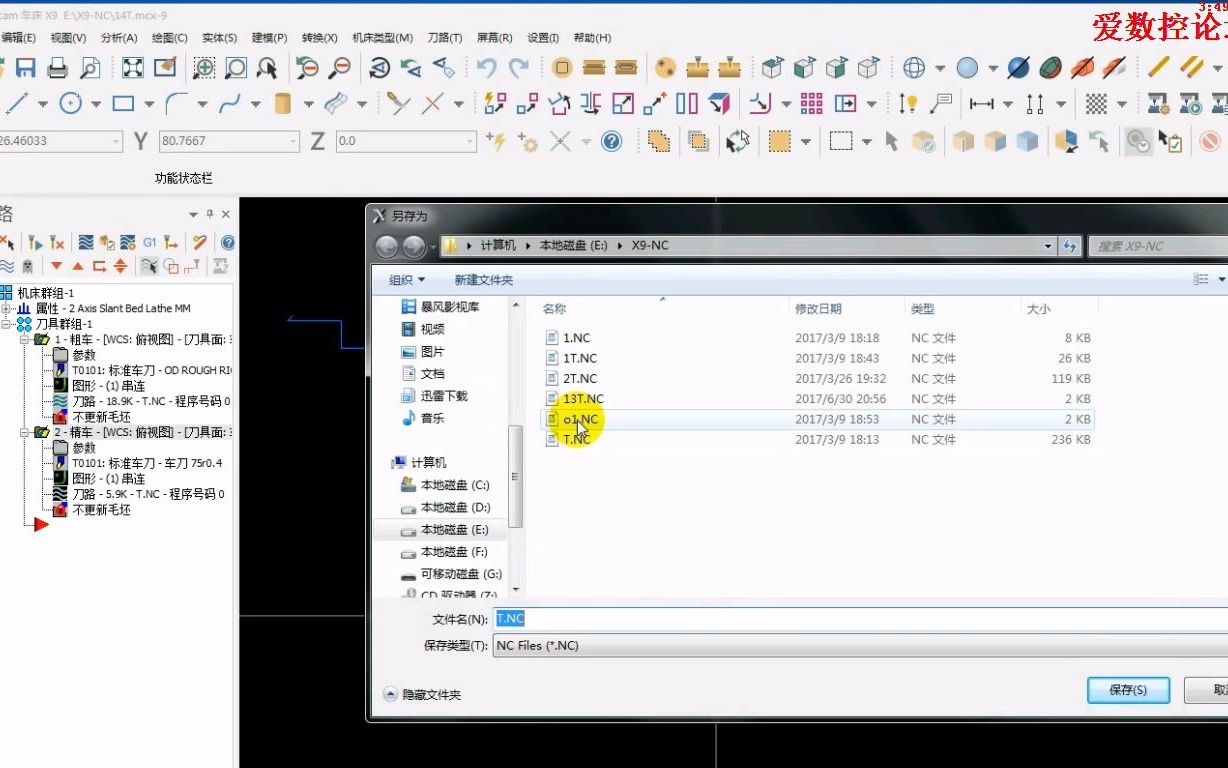Open the 机床类型(M) menu
The image size is (1228, 768).
pos(382,38)
